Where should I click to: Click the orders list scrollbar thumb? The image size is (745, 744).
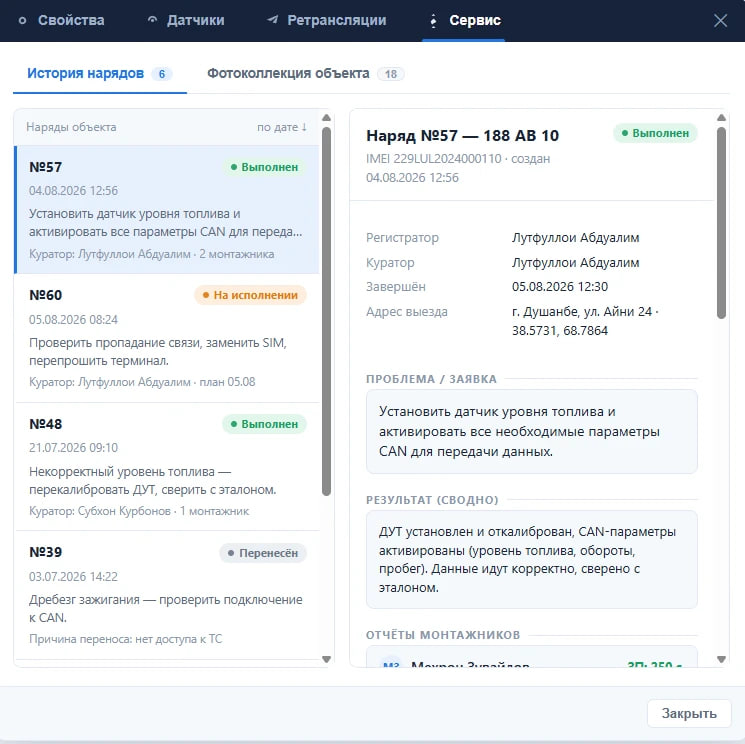[326, 312]
